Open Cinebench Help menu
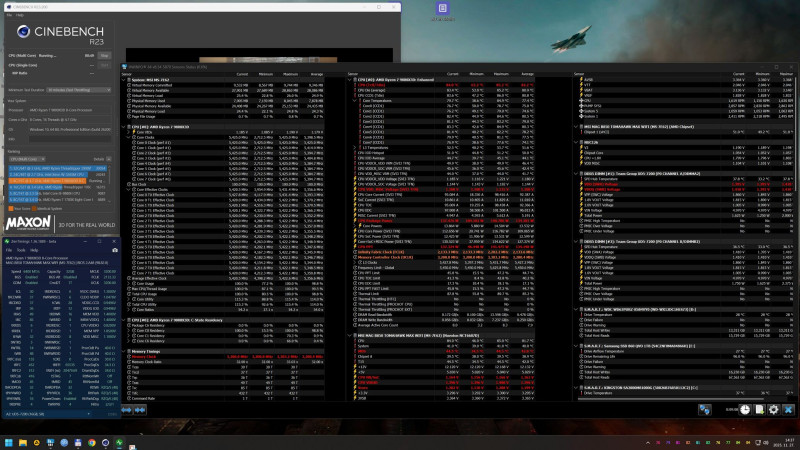This screenshot has height=450, width=800. pyautogui.click(x=19, y=15)
